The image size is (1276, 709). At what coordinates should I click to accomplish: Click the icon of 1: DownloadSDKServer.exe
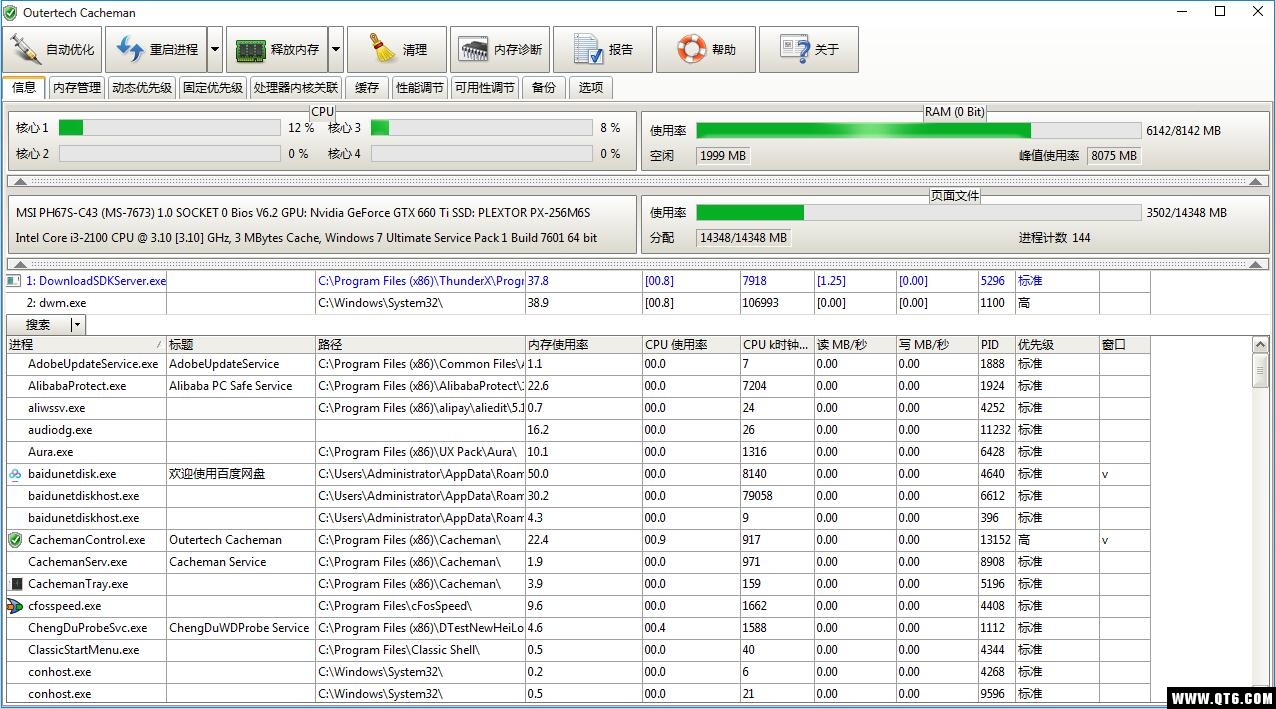pos(14,281)
